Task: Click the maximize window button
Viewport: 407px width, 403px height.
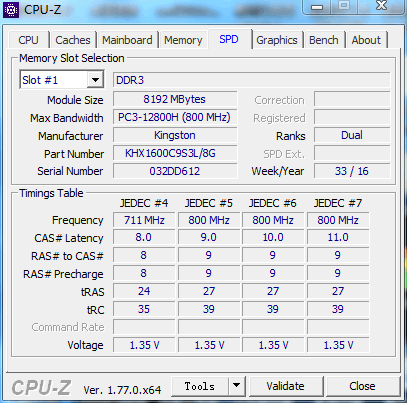Action: pyautogui.click(x=344, y=6)
